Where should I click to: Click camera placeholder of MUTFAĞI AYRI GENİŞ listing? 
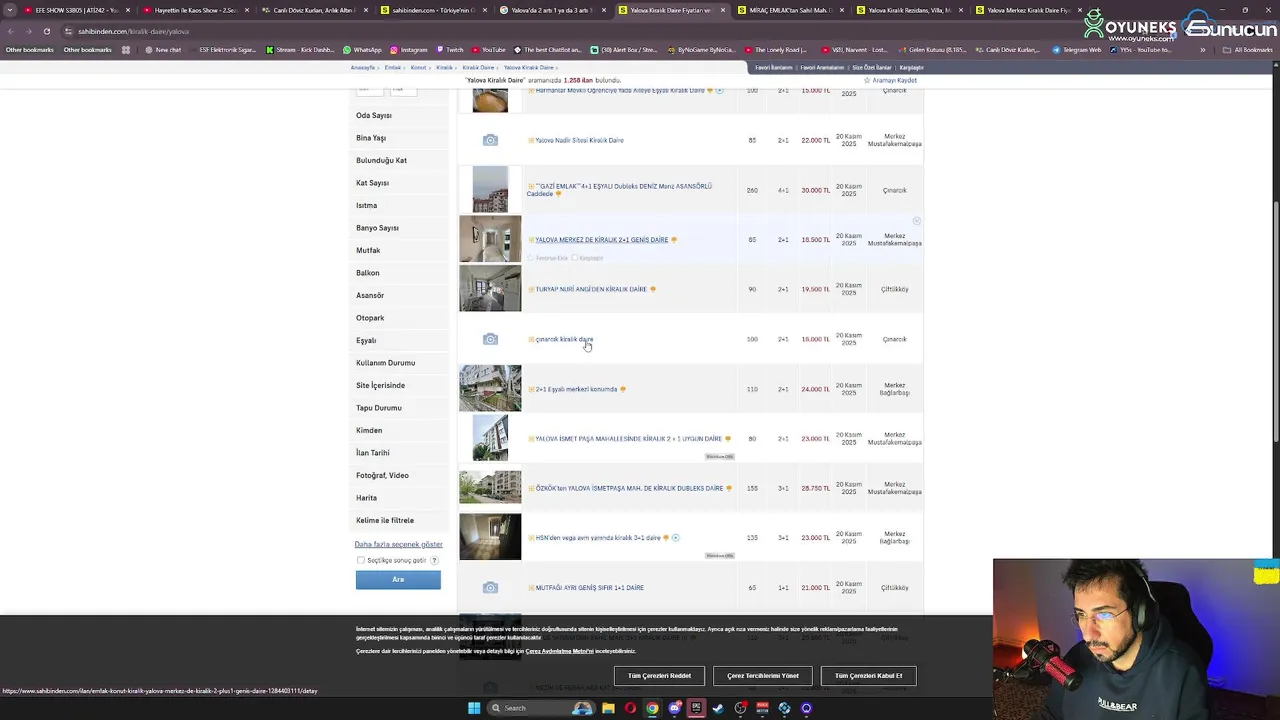[x=490, y=588]
